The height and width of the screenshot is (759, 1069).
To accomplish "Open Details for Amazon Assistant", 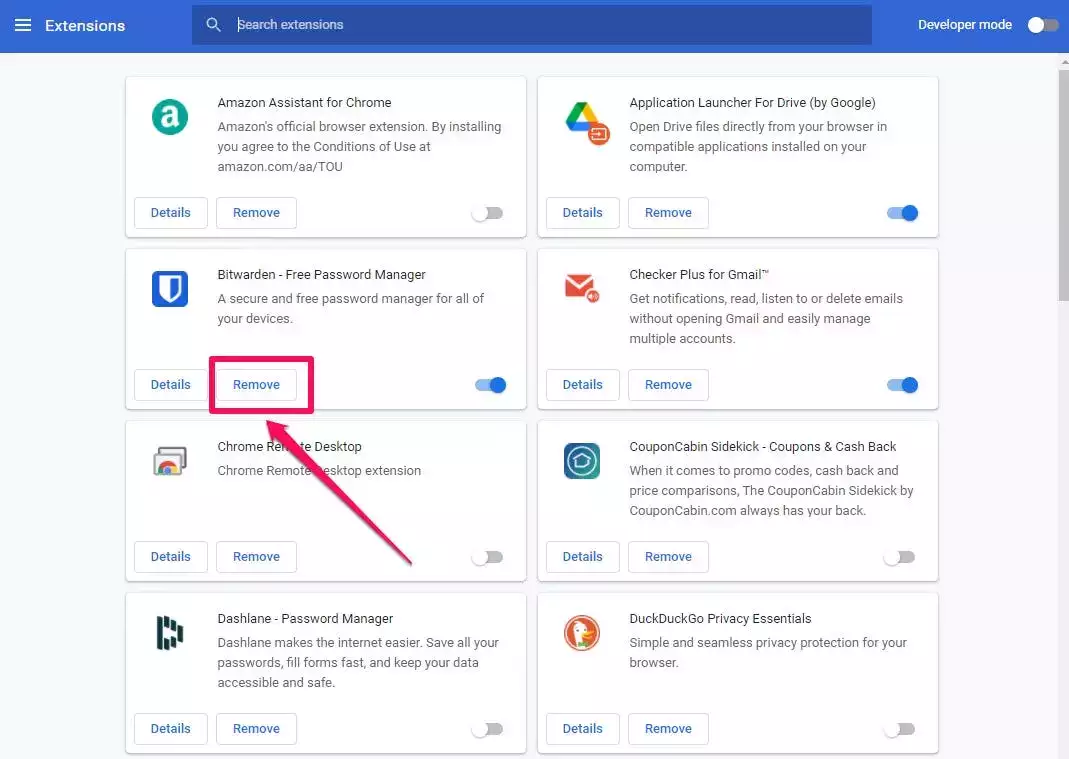I will click(170, 213).
